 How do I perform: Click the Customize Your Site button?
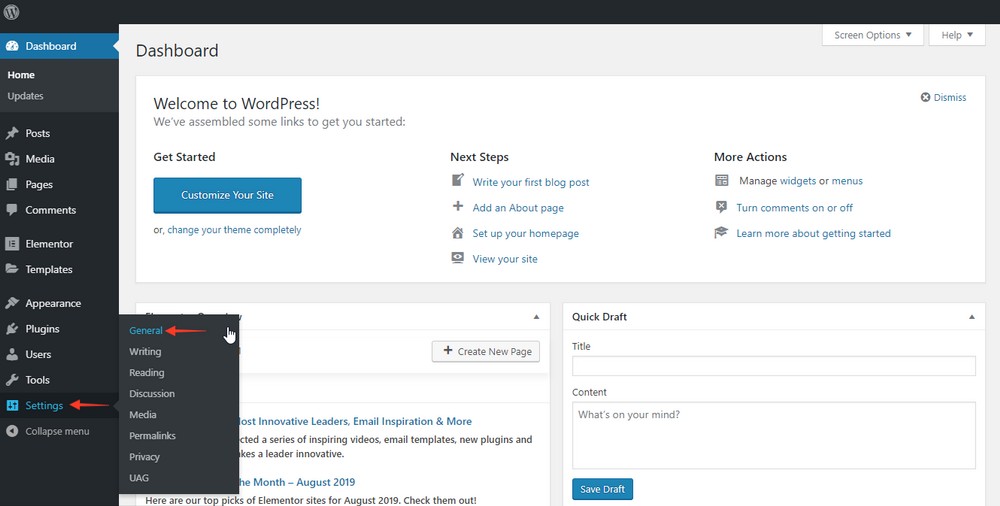[227, 195]
